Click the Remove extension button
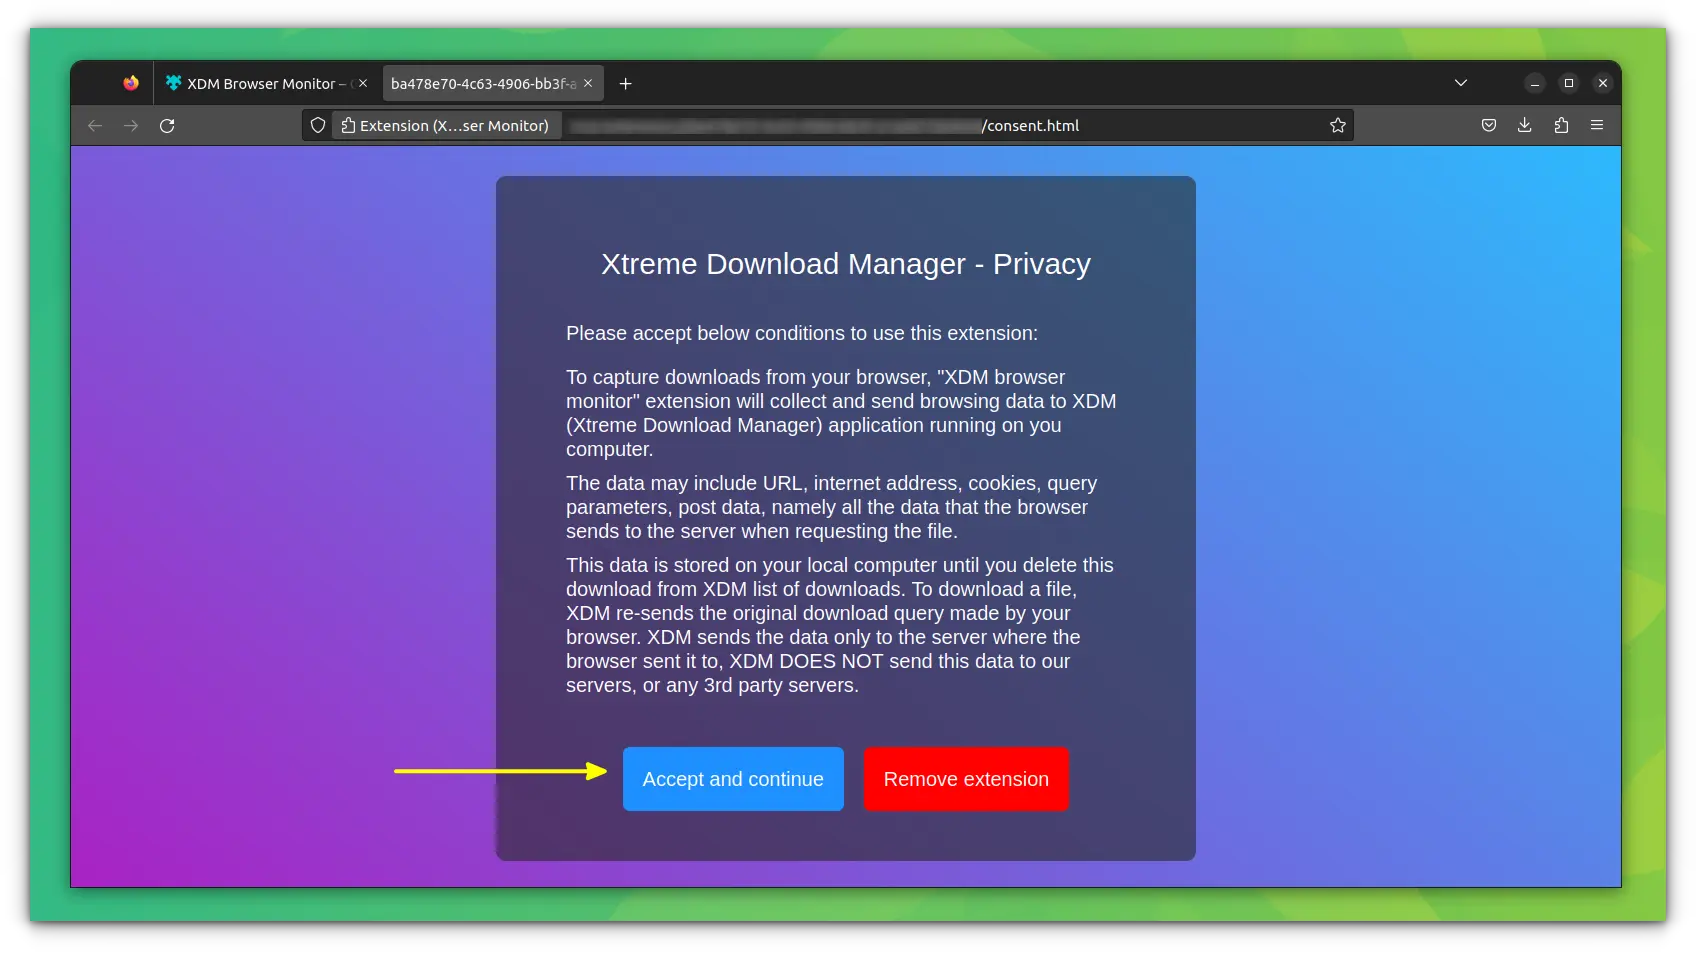 tap(966, 779)
